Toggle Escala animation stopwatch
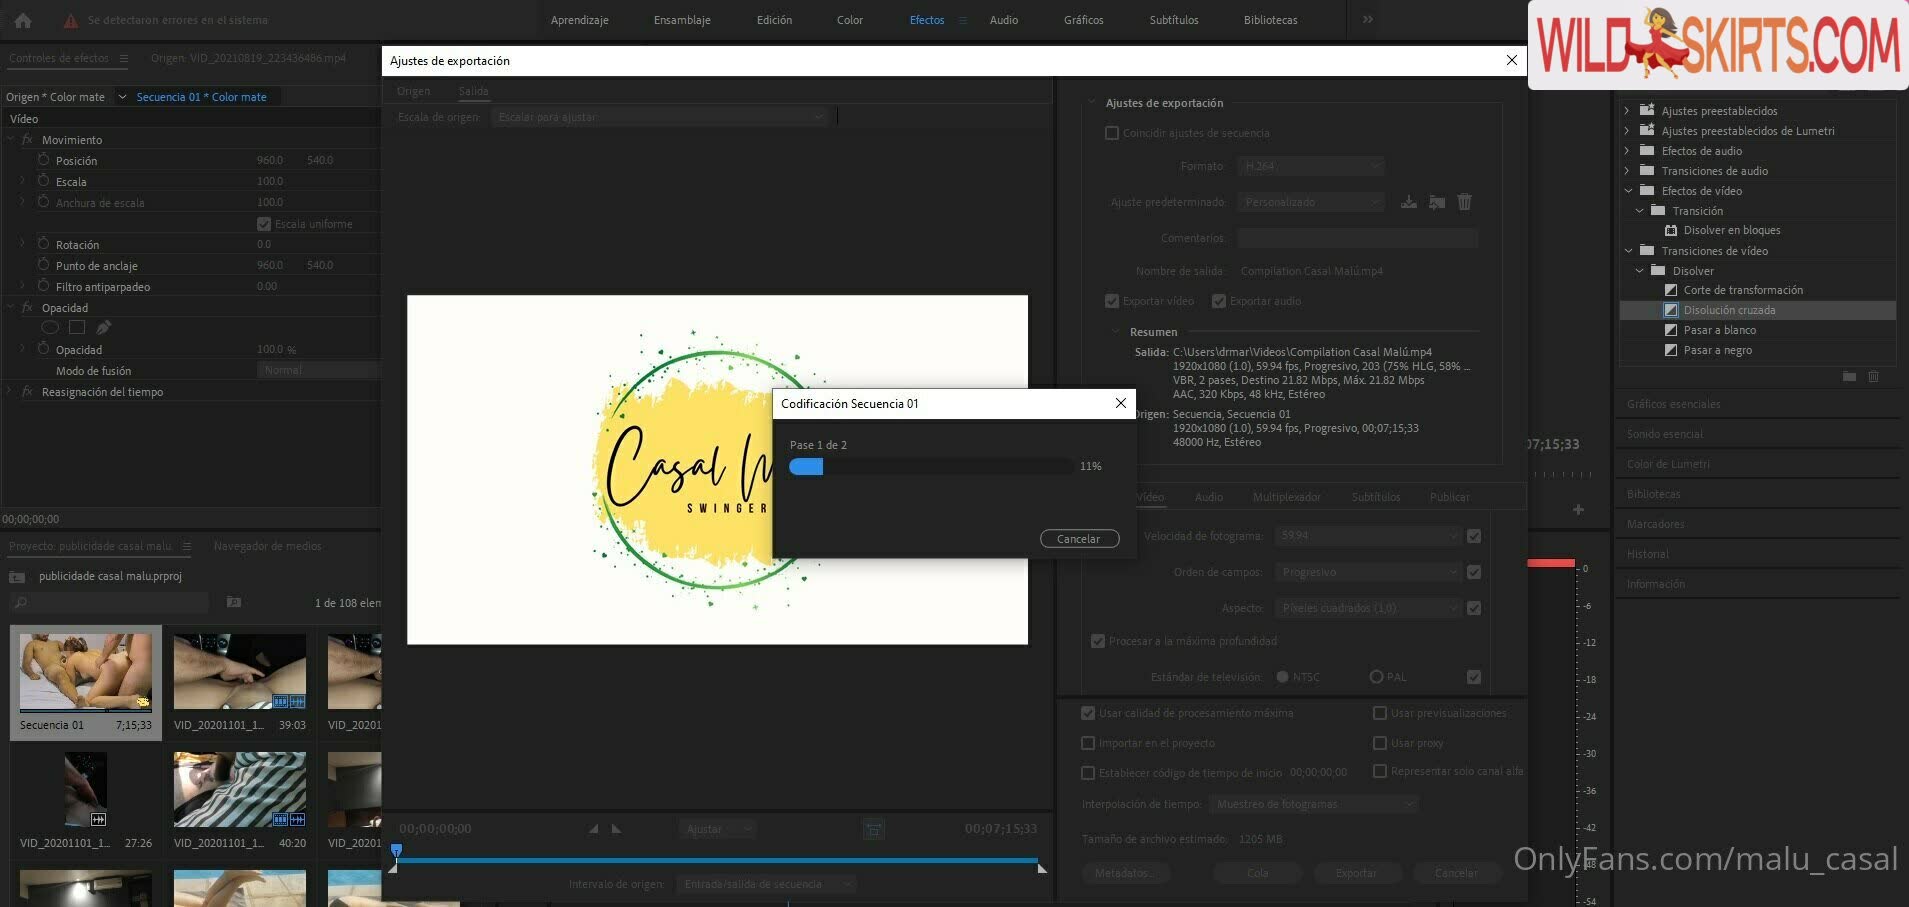 click(44, 181)
